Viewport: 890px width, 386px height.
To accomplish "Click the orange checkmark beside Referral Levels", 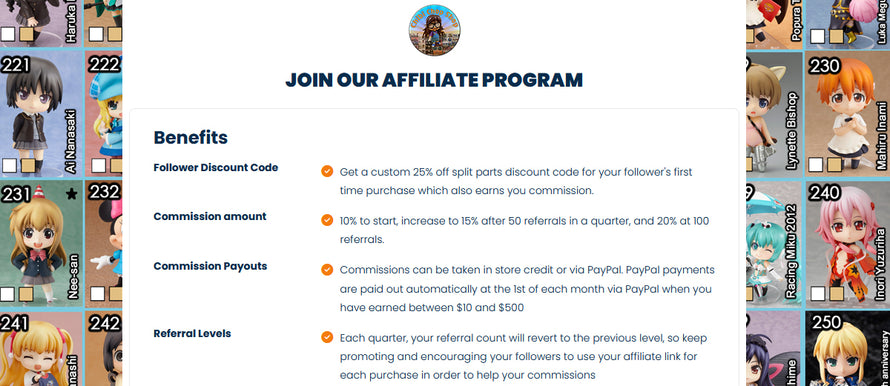I will pyautogui.click(x=327, y=337).
